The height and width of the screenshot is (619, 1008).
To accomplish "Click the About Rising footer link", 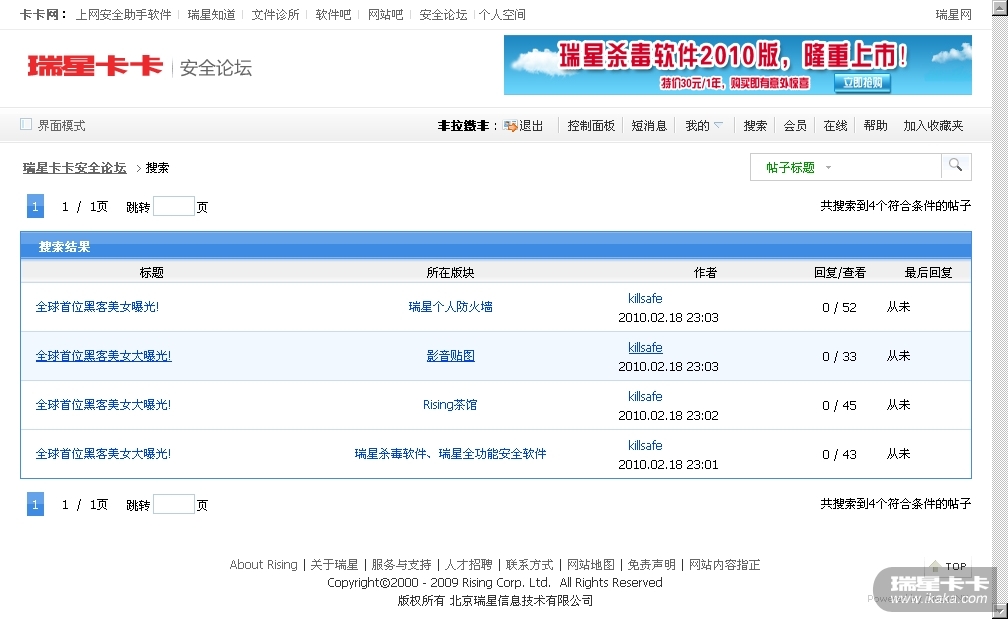I will click(264, 564).
